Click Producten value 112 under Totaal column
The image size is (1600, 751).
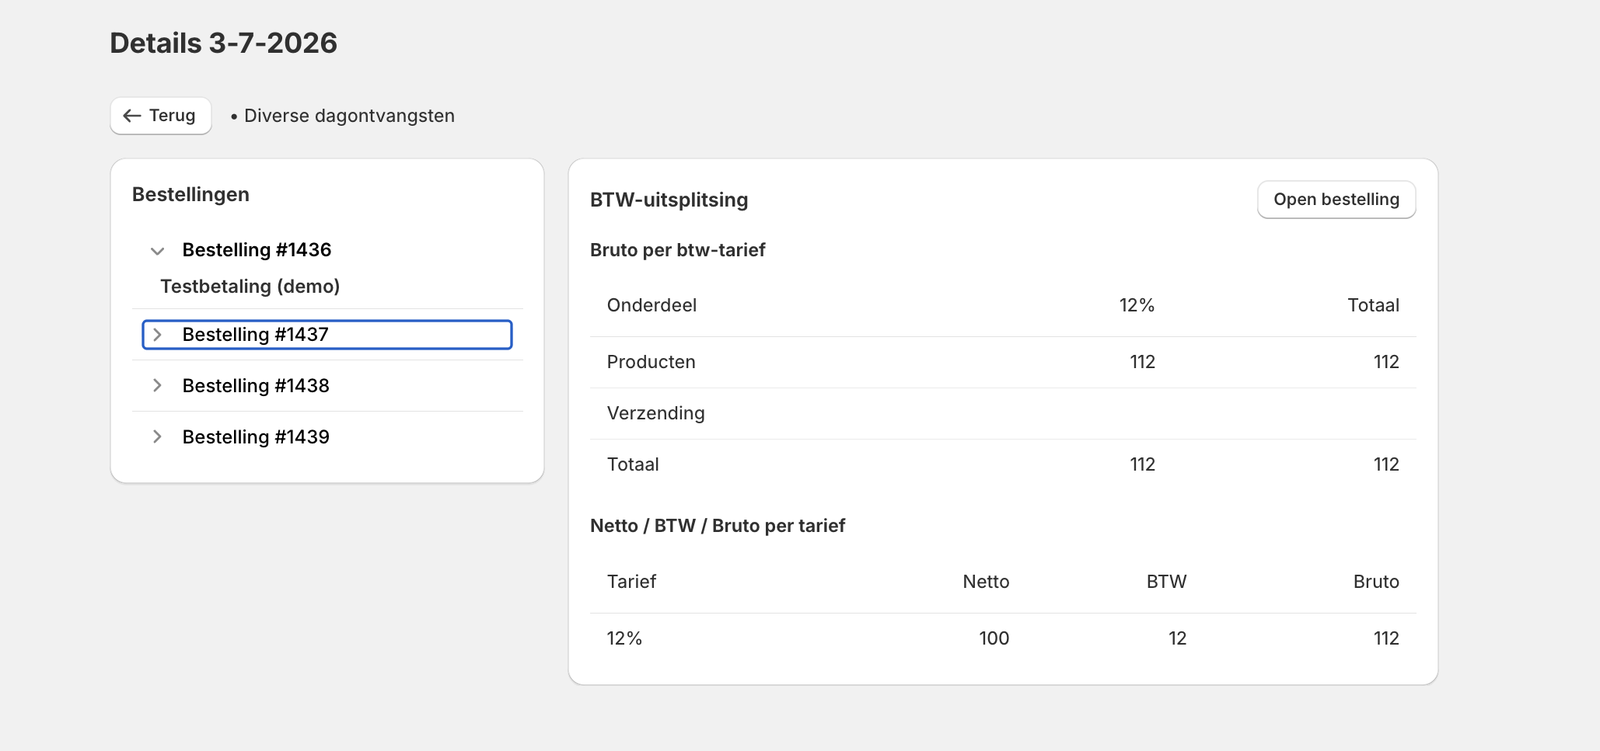tap(1386, 362)
